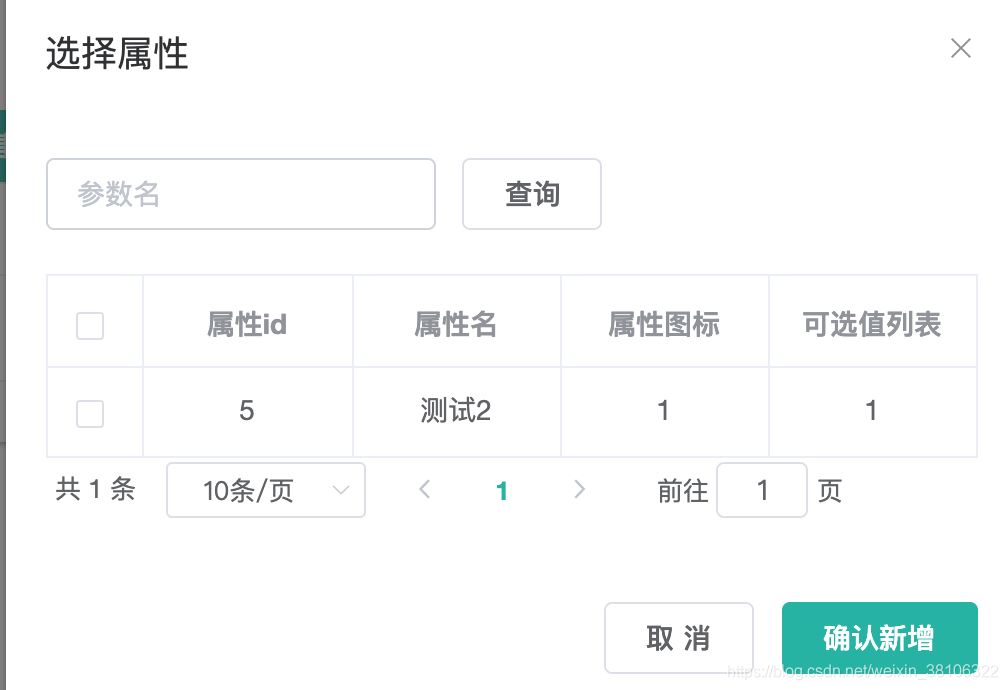Click the dropdown chevron on 10条/页 selector
Screen dimensions: 1008x690
(x=342, y=490)
